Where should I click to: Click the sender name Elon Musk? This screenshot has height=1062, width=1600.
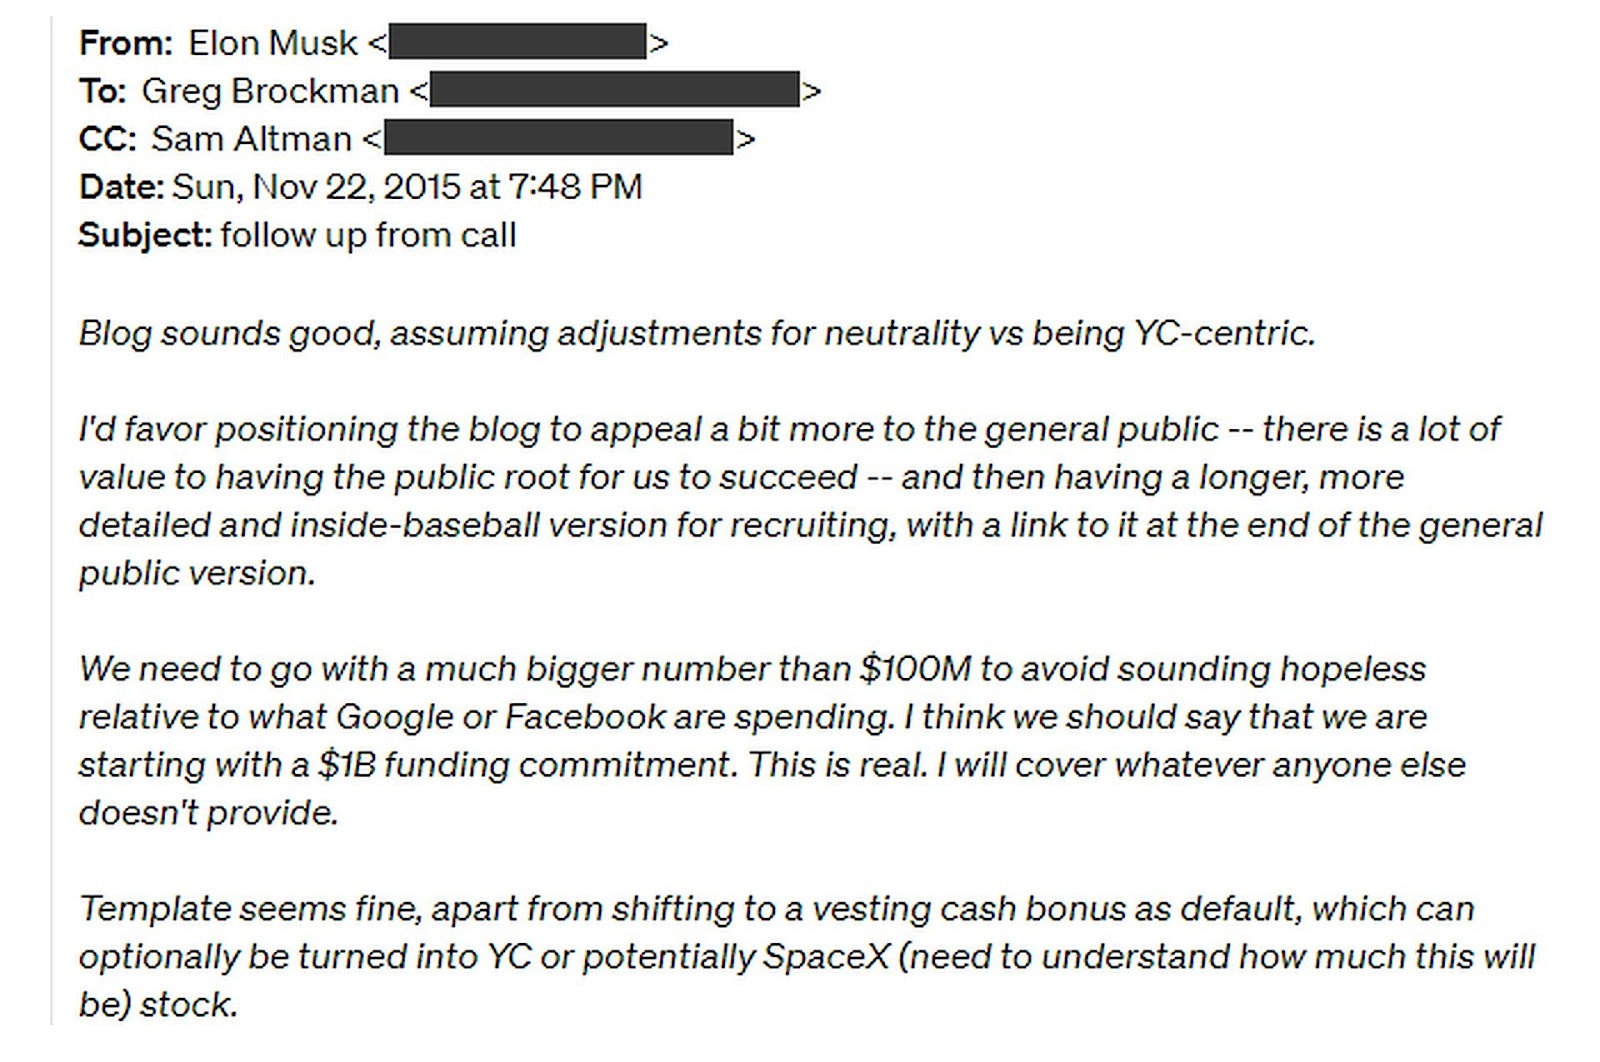coord(273,42)
